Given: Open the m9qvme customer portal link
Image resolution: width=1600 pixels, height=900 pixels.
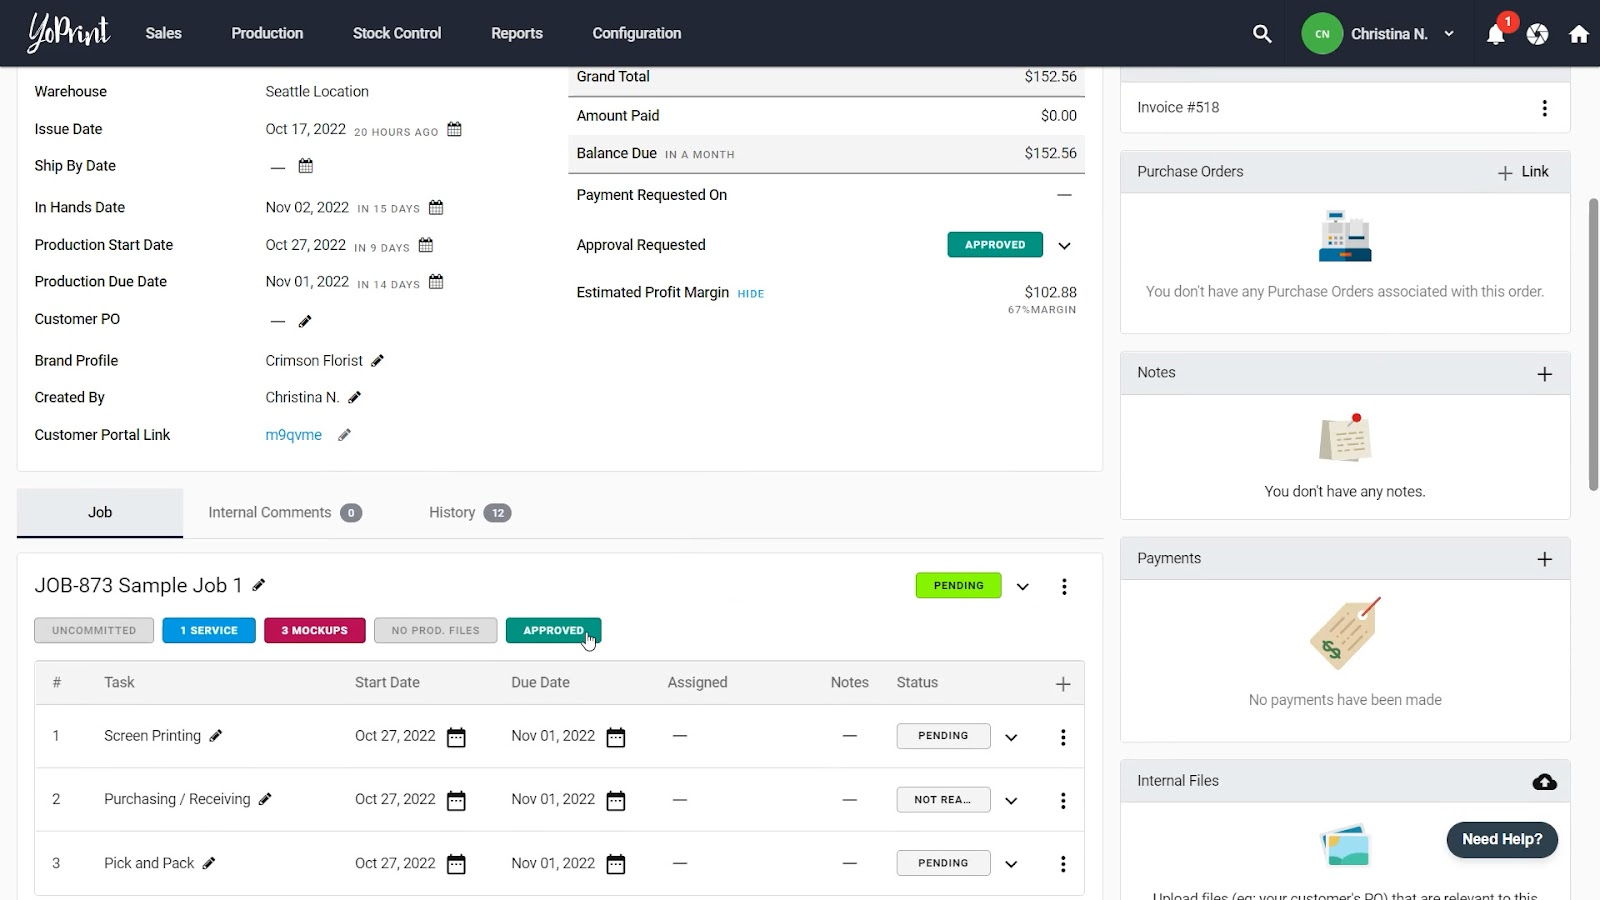Looking at the screenshot, I should tap(294, 435).
